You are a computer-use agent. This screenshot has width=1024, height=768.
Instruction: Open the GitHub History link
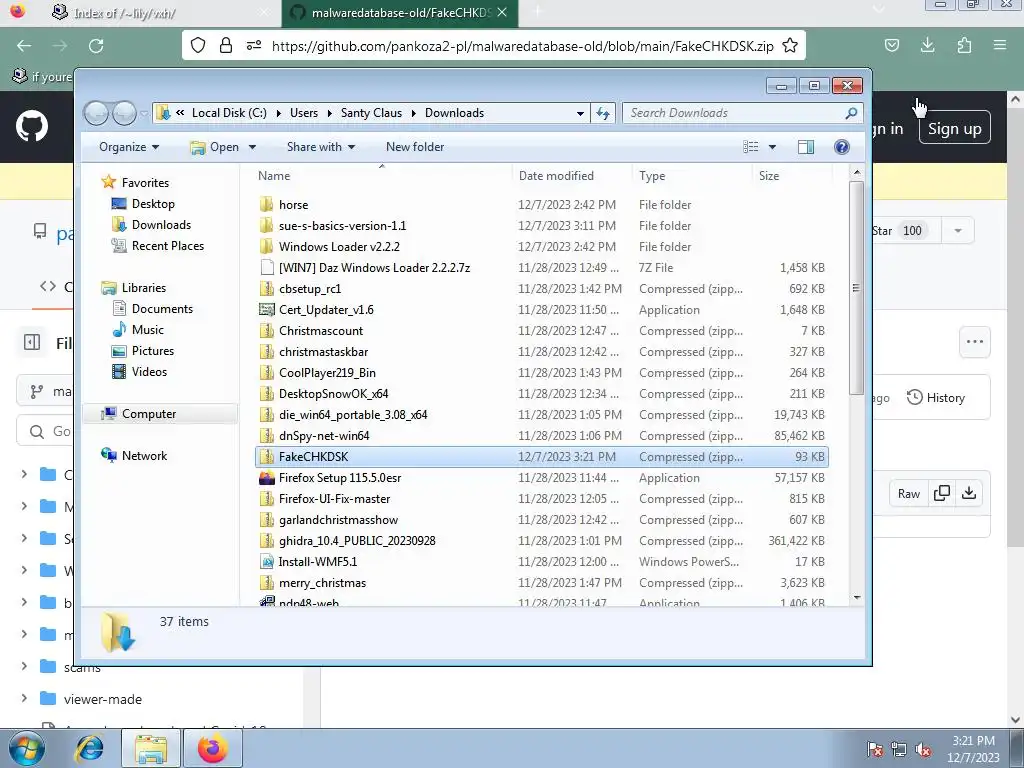pyautogui.click(x=935, y=398)
